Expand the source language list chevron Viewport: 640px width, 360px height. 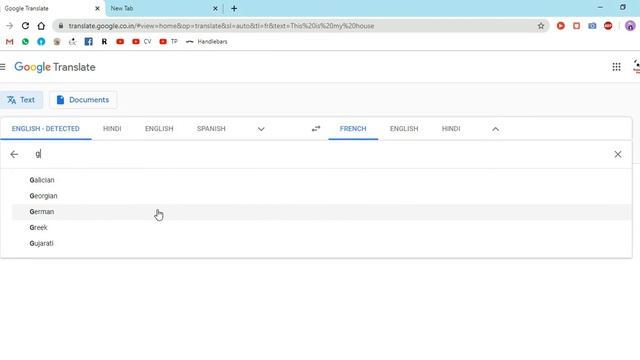pyautogui.click(x=261, y=129)
